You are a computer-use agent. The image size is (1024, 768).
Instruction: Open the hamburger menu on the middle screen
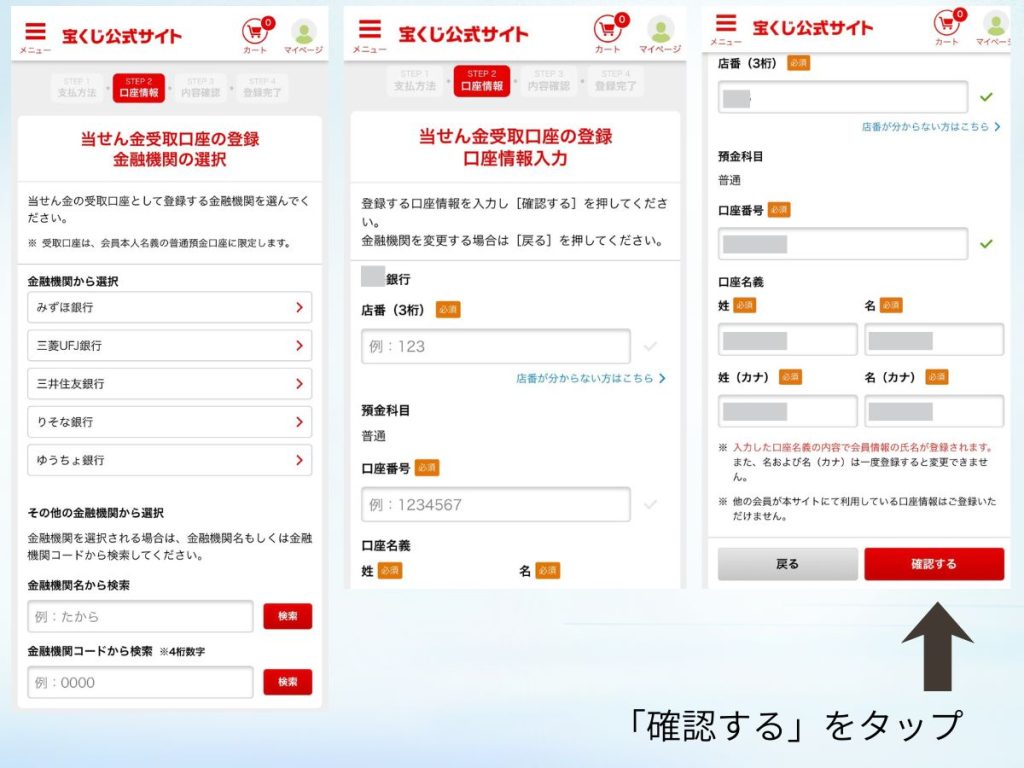pos(369,30)
